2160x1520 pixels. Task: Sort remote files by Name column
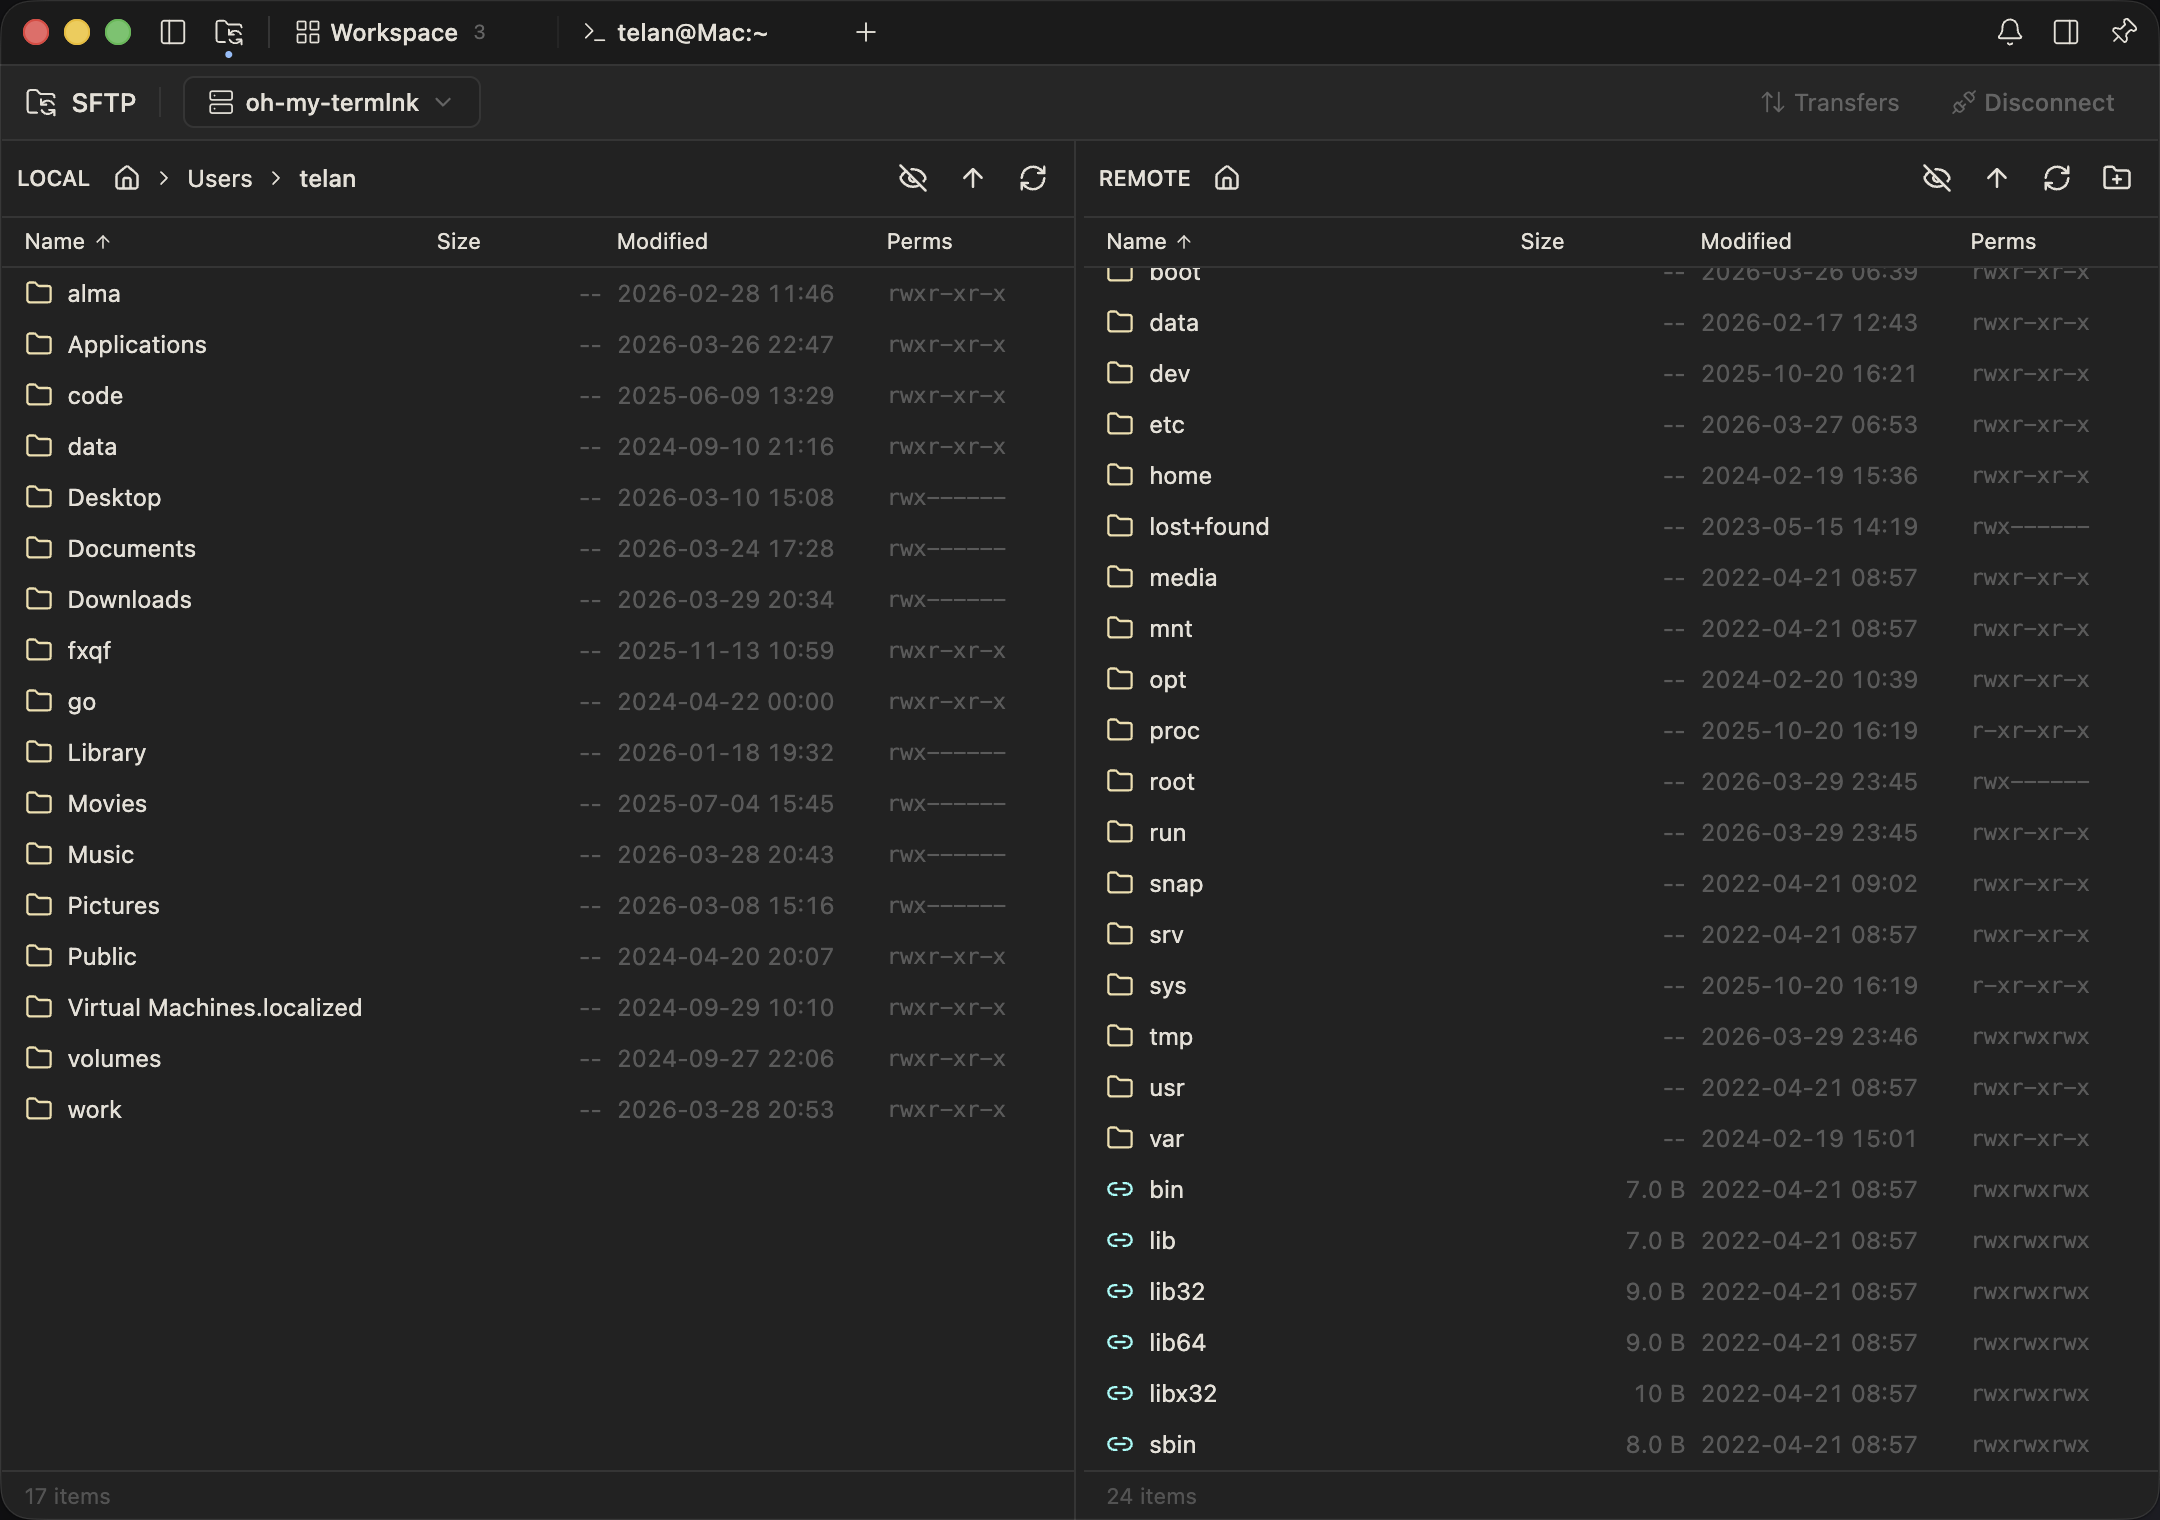(x=1149, y=241)
